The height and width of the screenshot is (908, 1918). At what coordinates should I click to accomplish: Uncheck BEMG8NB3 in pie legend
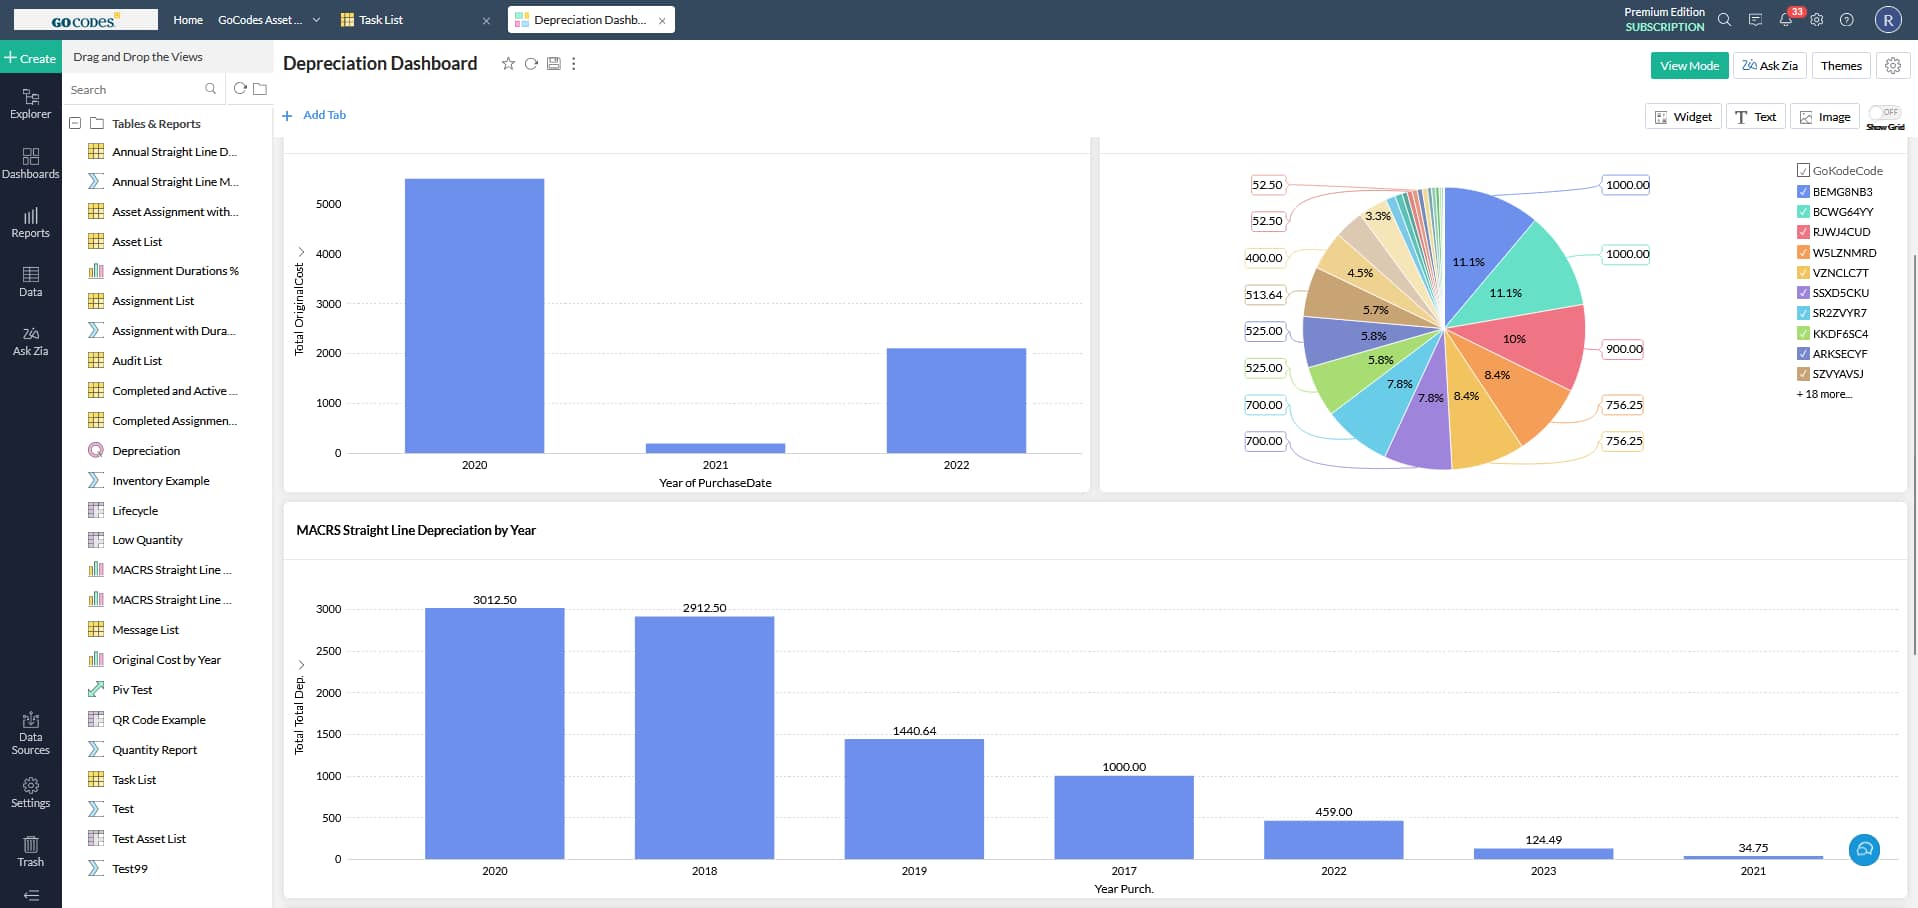pos(1803,192)
